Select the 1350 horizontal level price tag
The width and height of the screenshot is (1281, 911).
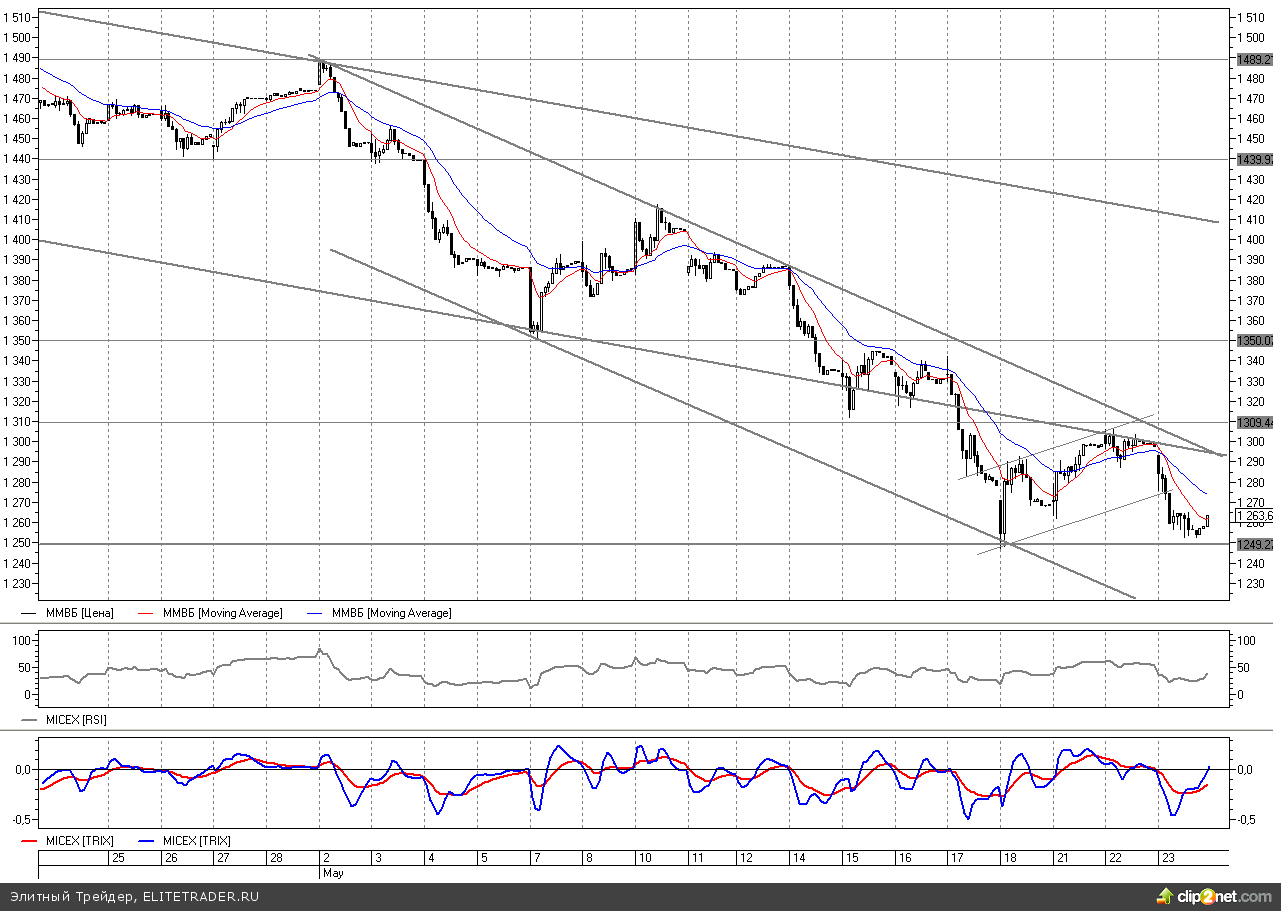pyautogui.click(x=1253, y=341)
